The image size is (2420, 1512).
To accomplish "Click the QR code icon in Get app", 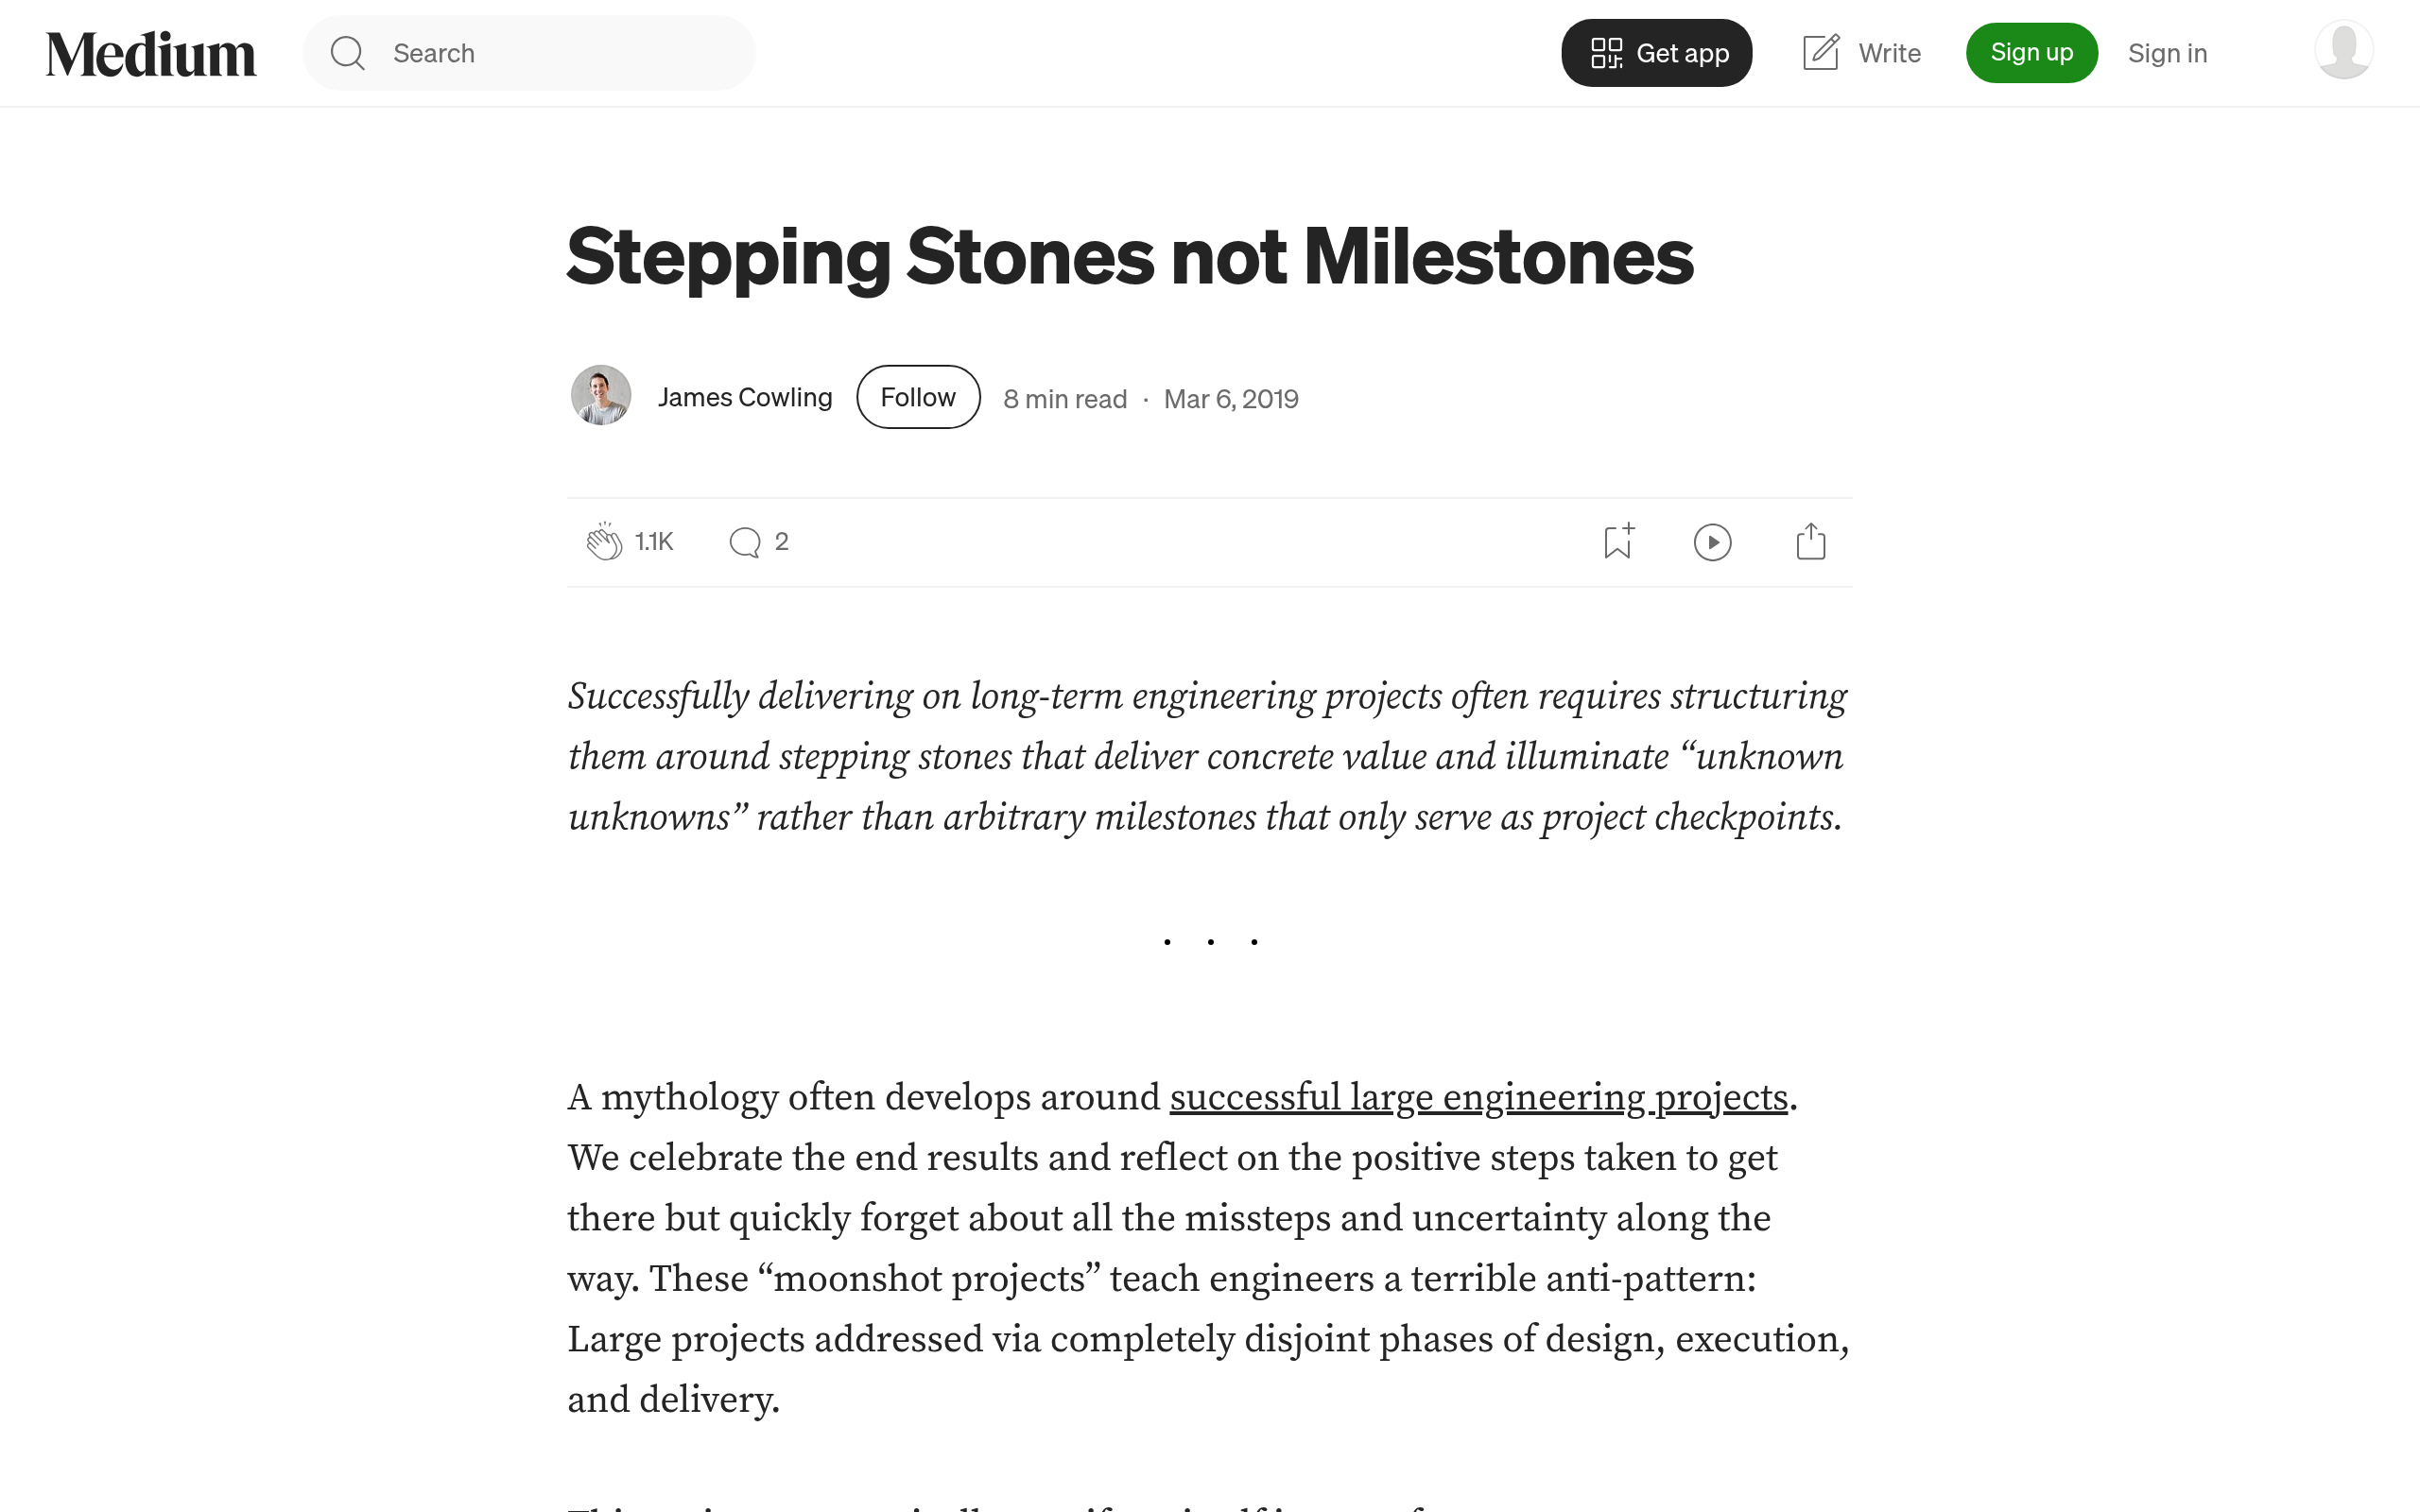I will tap(1606, 53).
